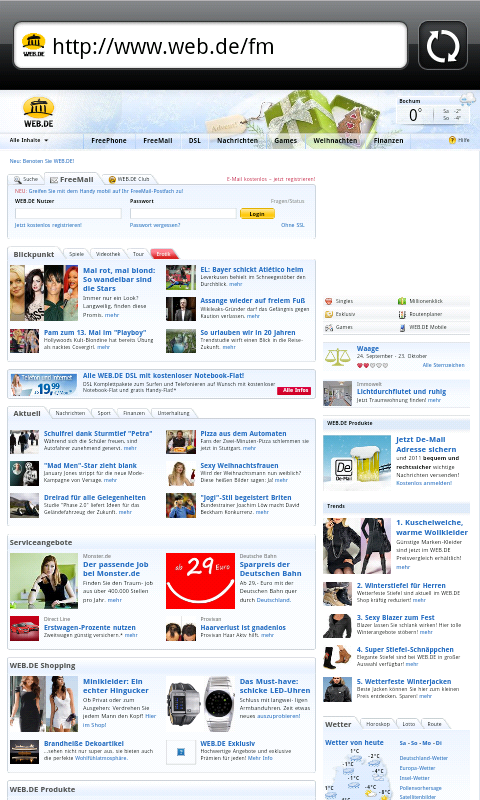Click the Waage scales horoscope icon
Viewport: 480px width, 800px height.
click(337, 357)
